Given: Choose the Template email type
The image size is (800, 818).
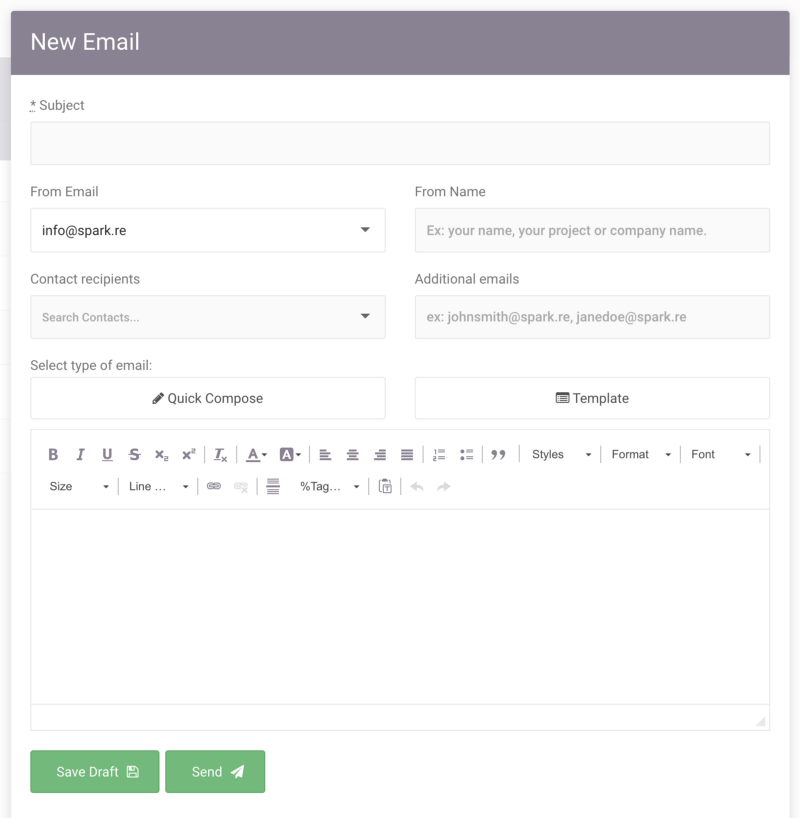Looking at the screenshot, I should 592,398.
